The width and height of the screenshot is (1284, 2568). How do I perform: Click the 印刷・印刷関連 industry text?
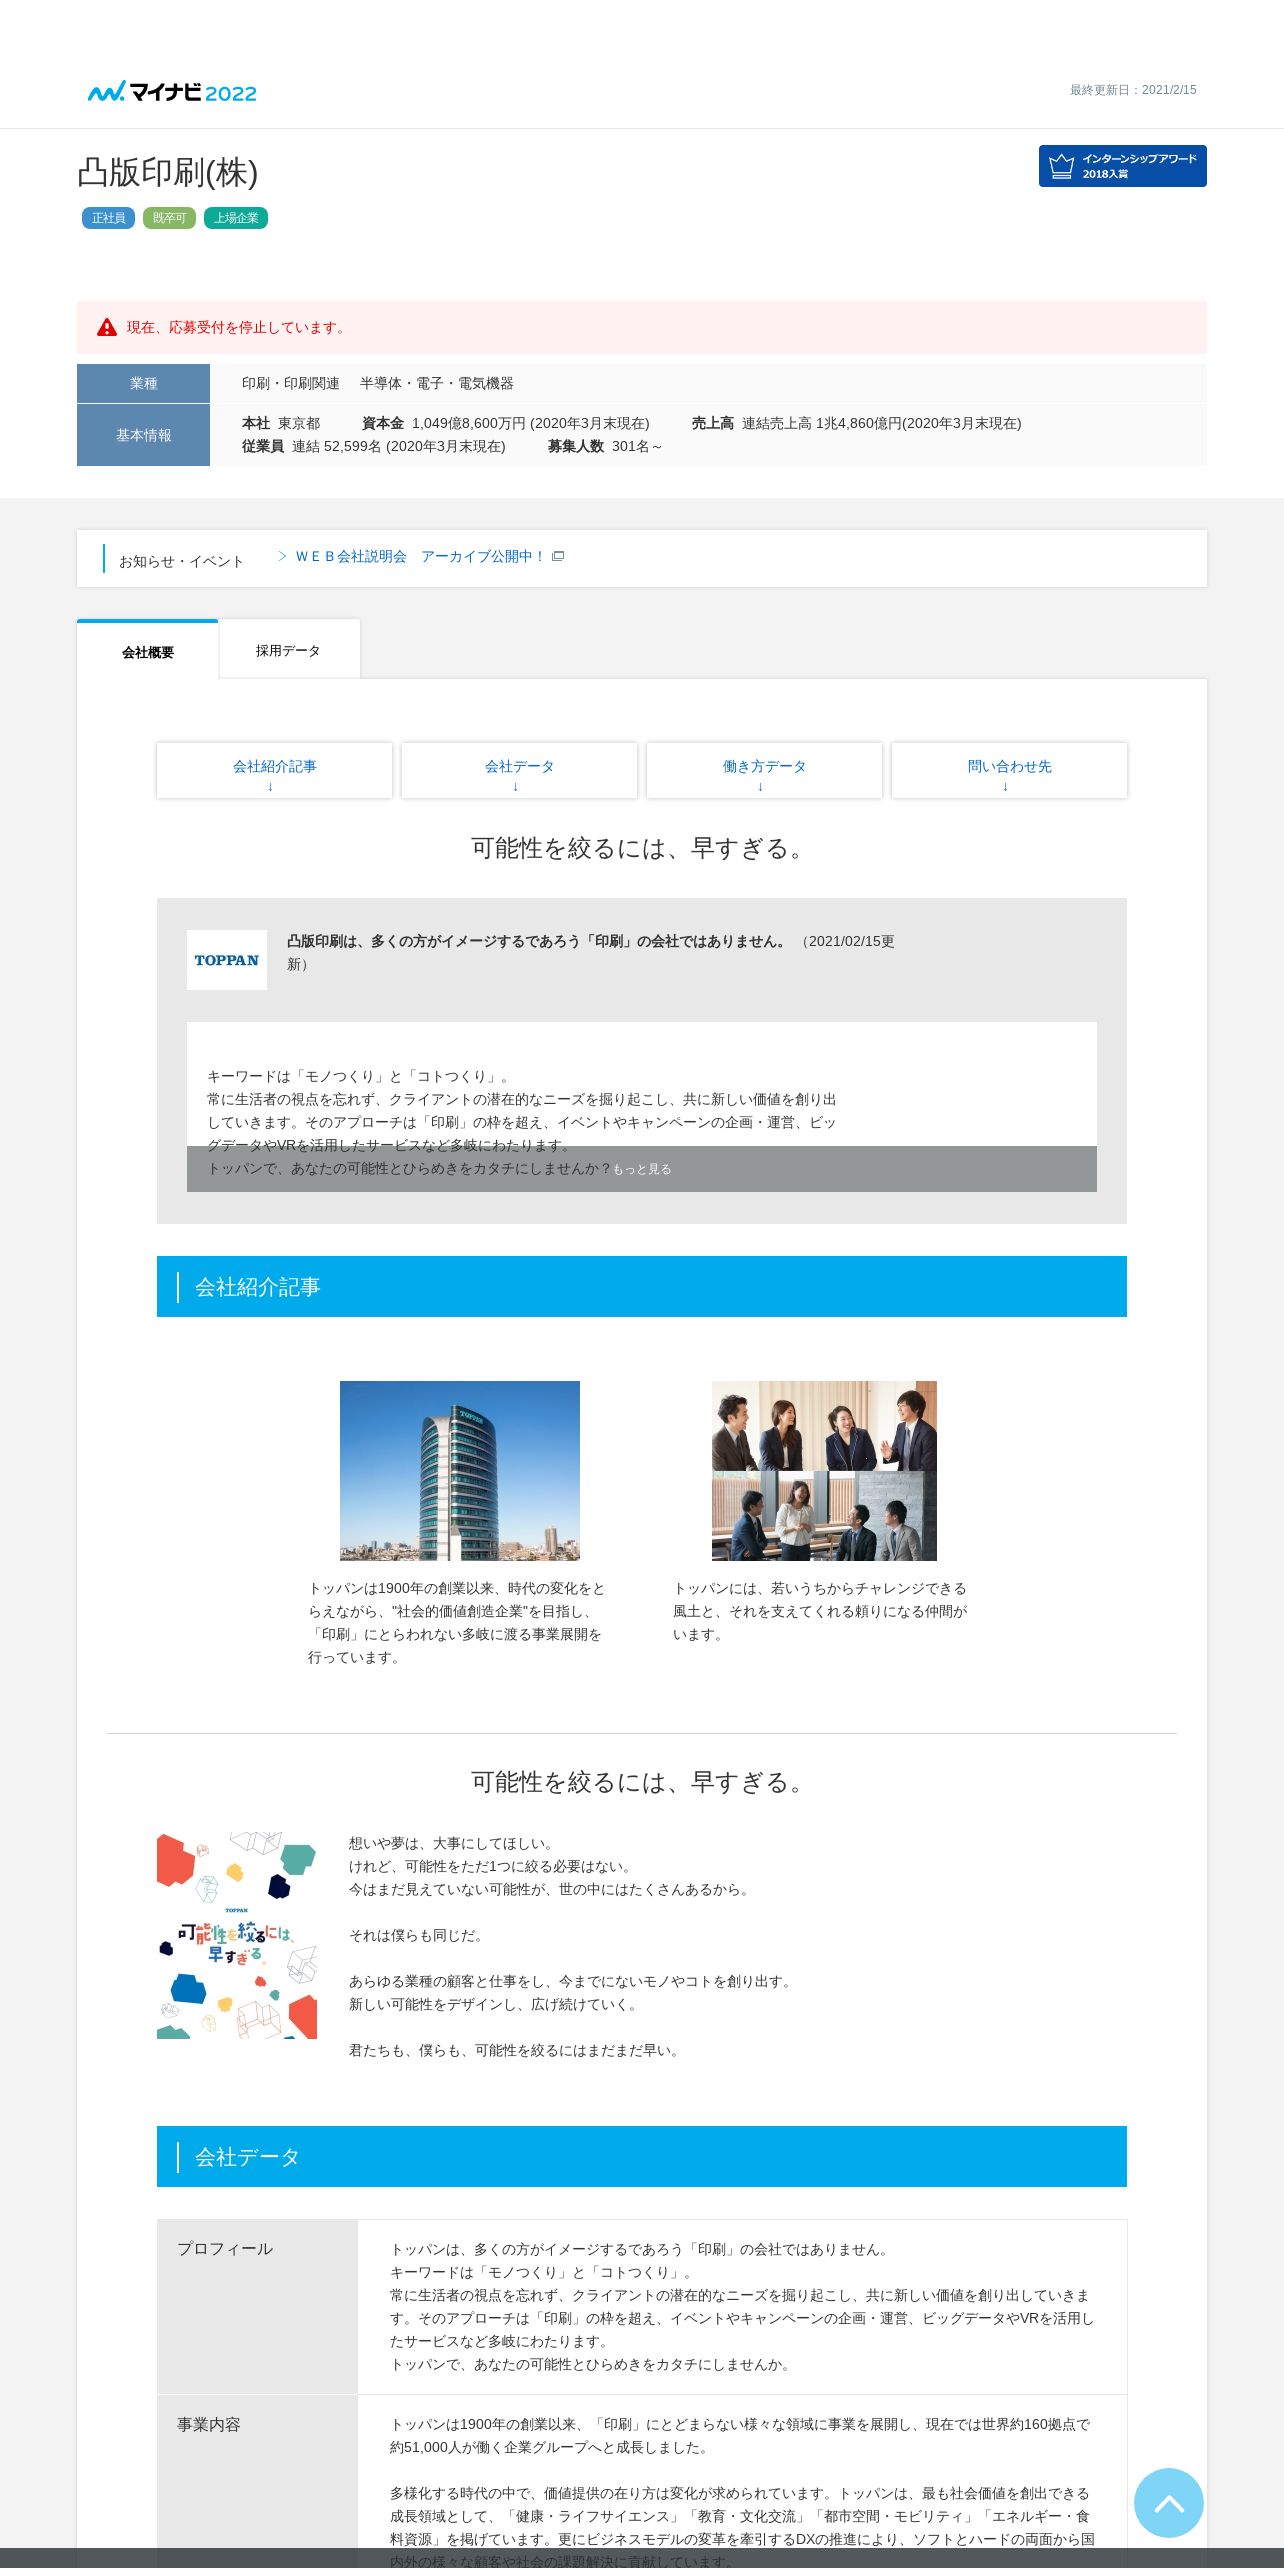(x=290, y=383)
